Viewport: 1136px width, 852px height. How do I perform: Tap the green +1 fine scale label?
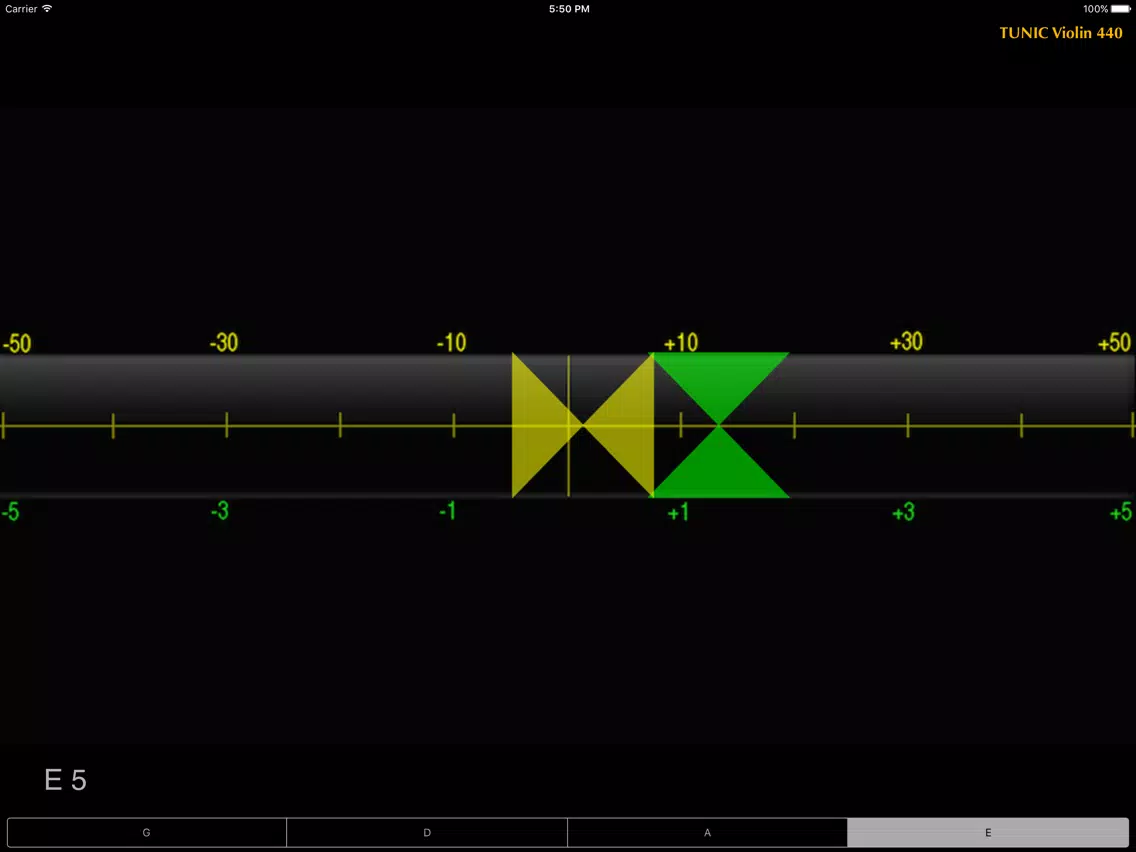click(x=679, y=513)
